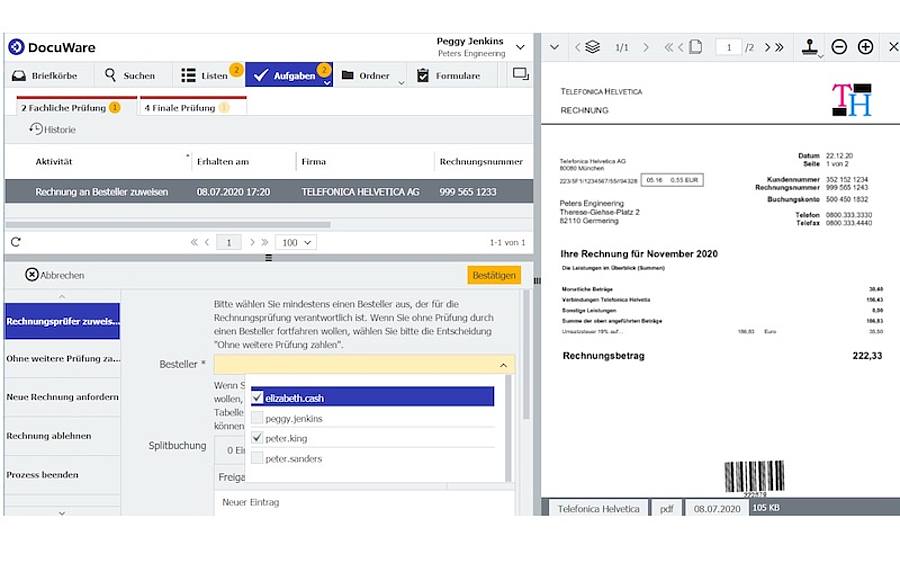Uncheck the elizabeth.cash checkbox
Viewport: 900px width, 563px height.
click(257, 397)
